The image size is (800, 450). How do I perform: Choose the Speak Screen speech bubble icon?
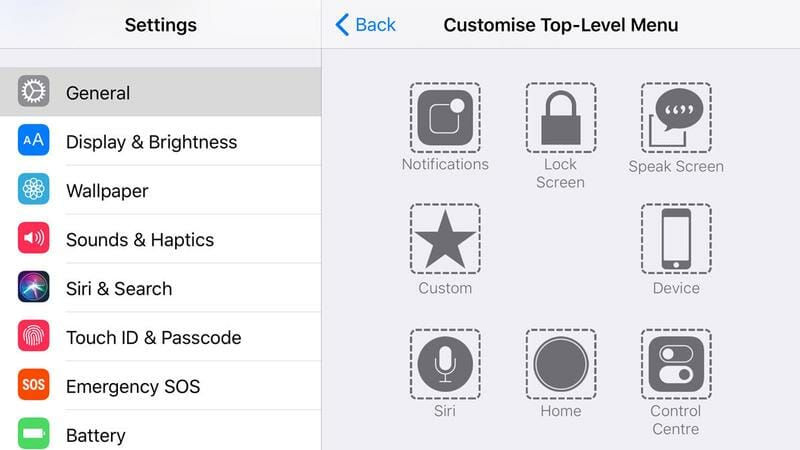[676, 118]
